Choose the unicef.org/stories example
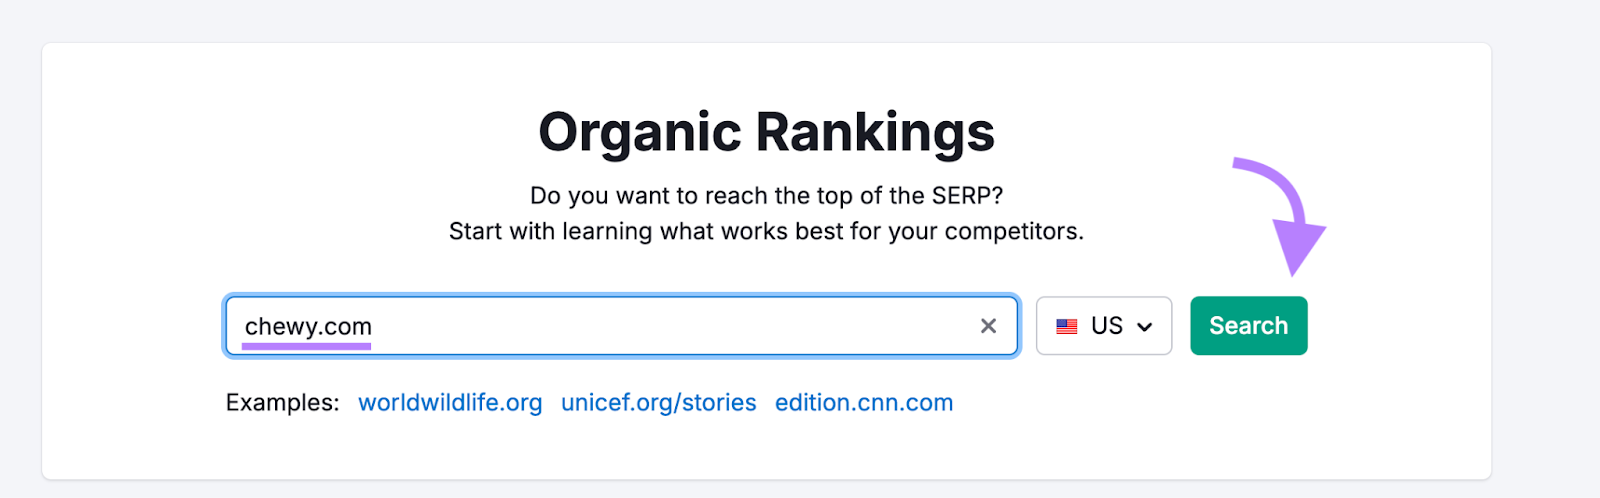Viewport: 1600px width, 498px height. click(x=658, y=402)
